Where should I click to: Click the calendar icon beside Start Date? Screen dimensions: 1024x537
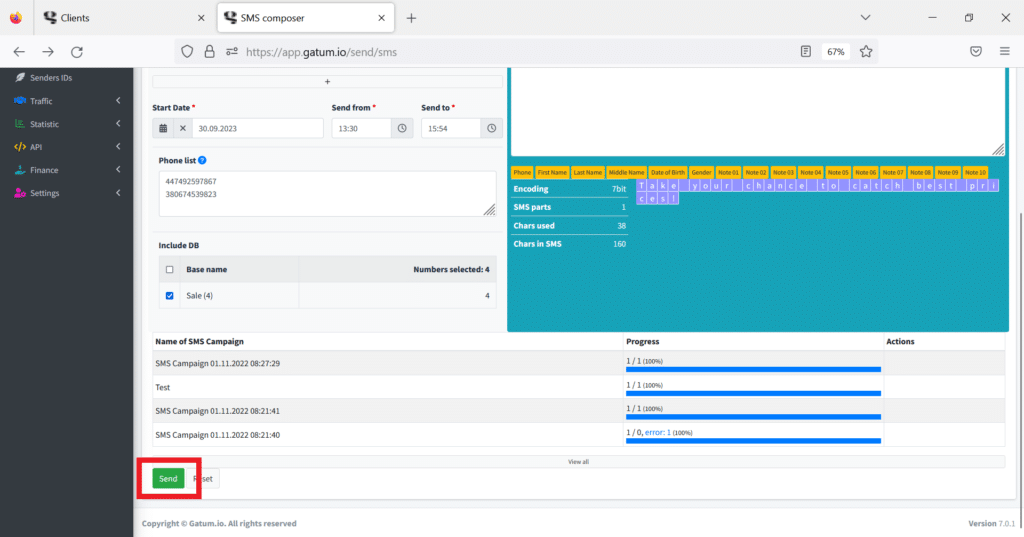(163, 128)
